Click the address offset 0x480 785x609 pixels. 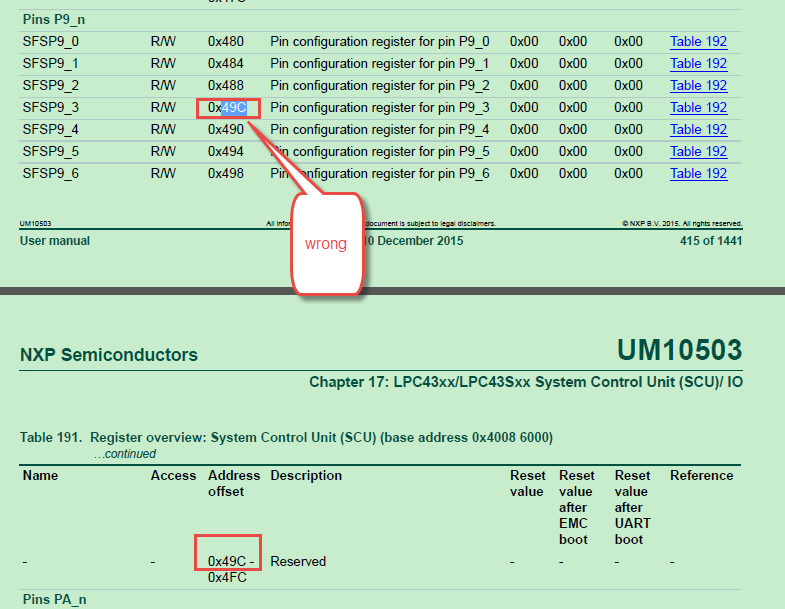tap(226, 42)
